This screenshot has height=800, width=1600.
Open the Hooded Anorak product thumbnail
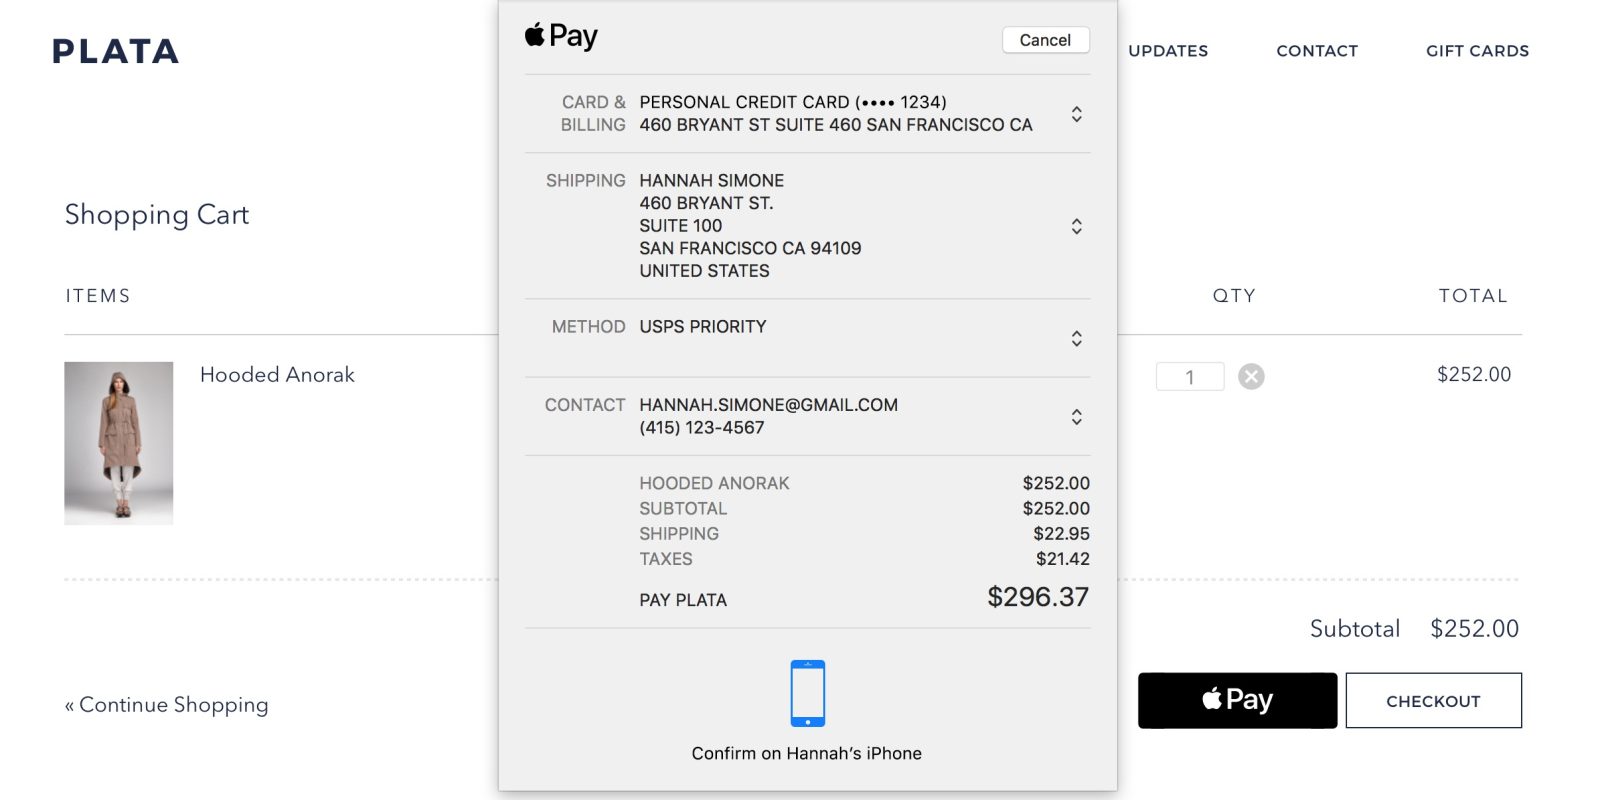click(x=119, y=443)
